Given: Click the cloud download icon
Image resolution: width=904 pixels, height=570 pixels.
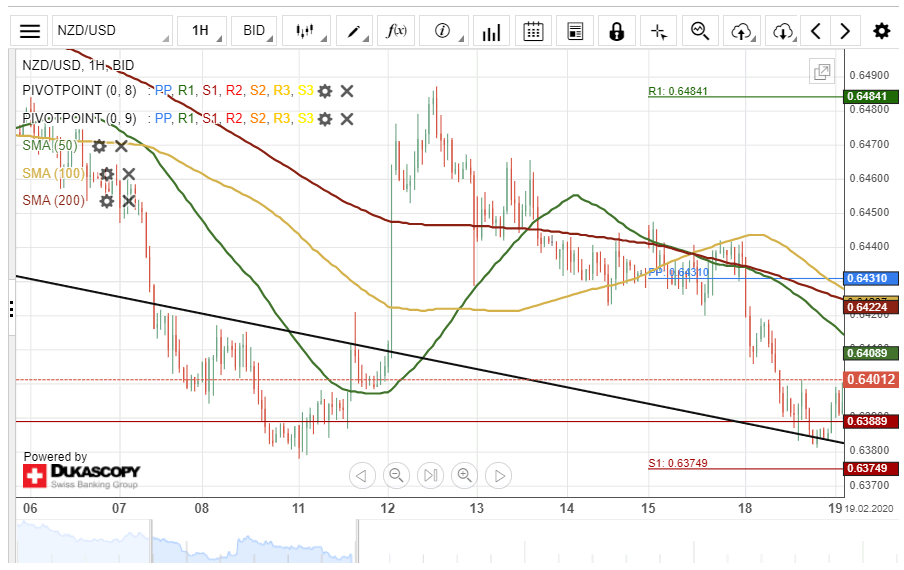Looking at the screenshot, I should point(783,31).
